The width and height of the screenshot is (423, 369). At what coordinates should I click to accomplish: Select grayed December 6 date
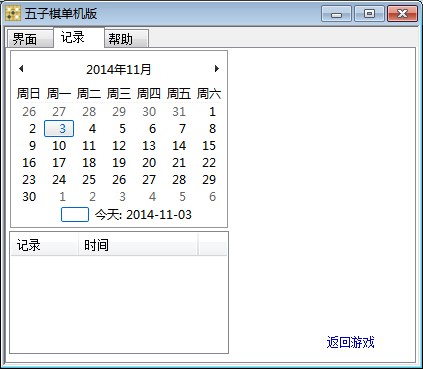pyautogui.click(x=212, y=197)
